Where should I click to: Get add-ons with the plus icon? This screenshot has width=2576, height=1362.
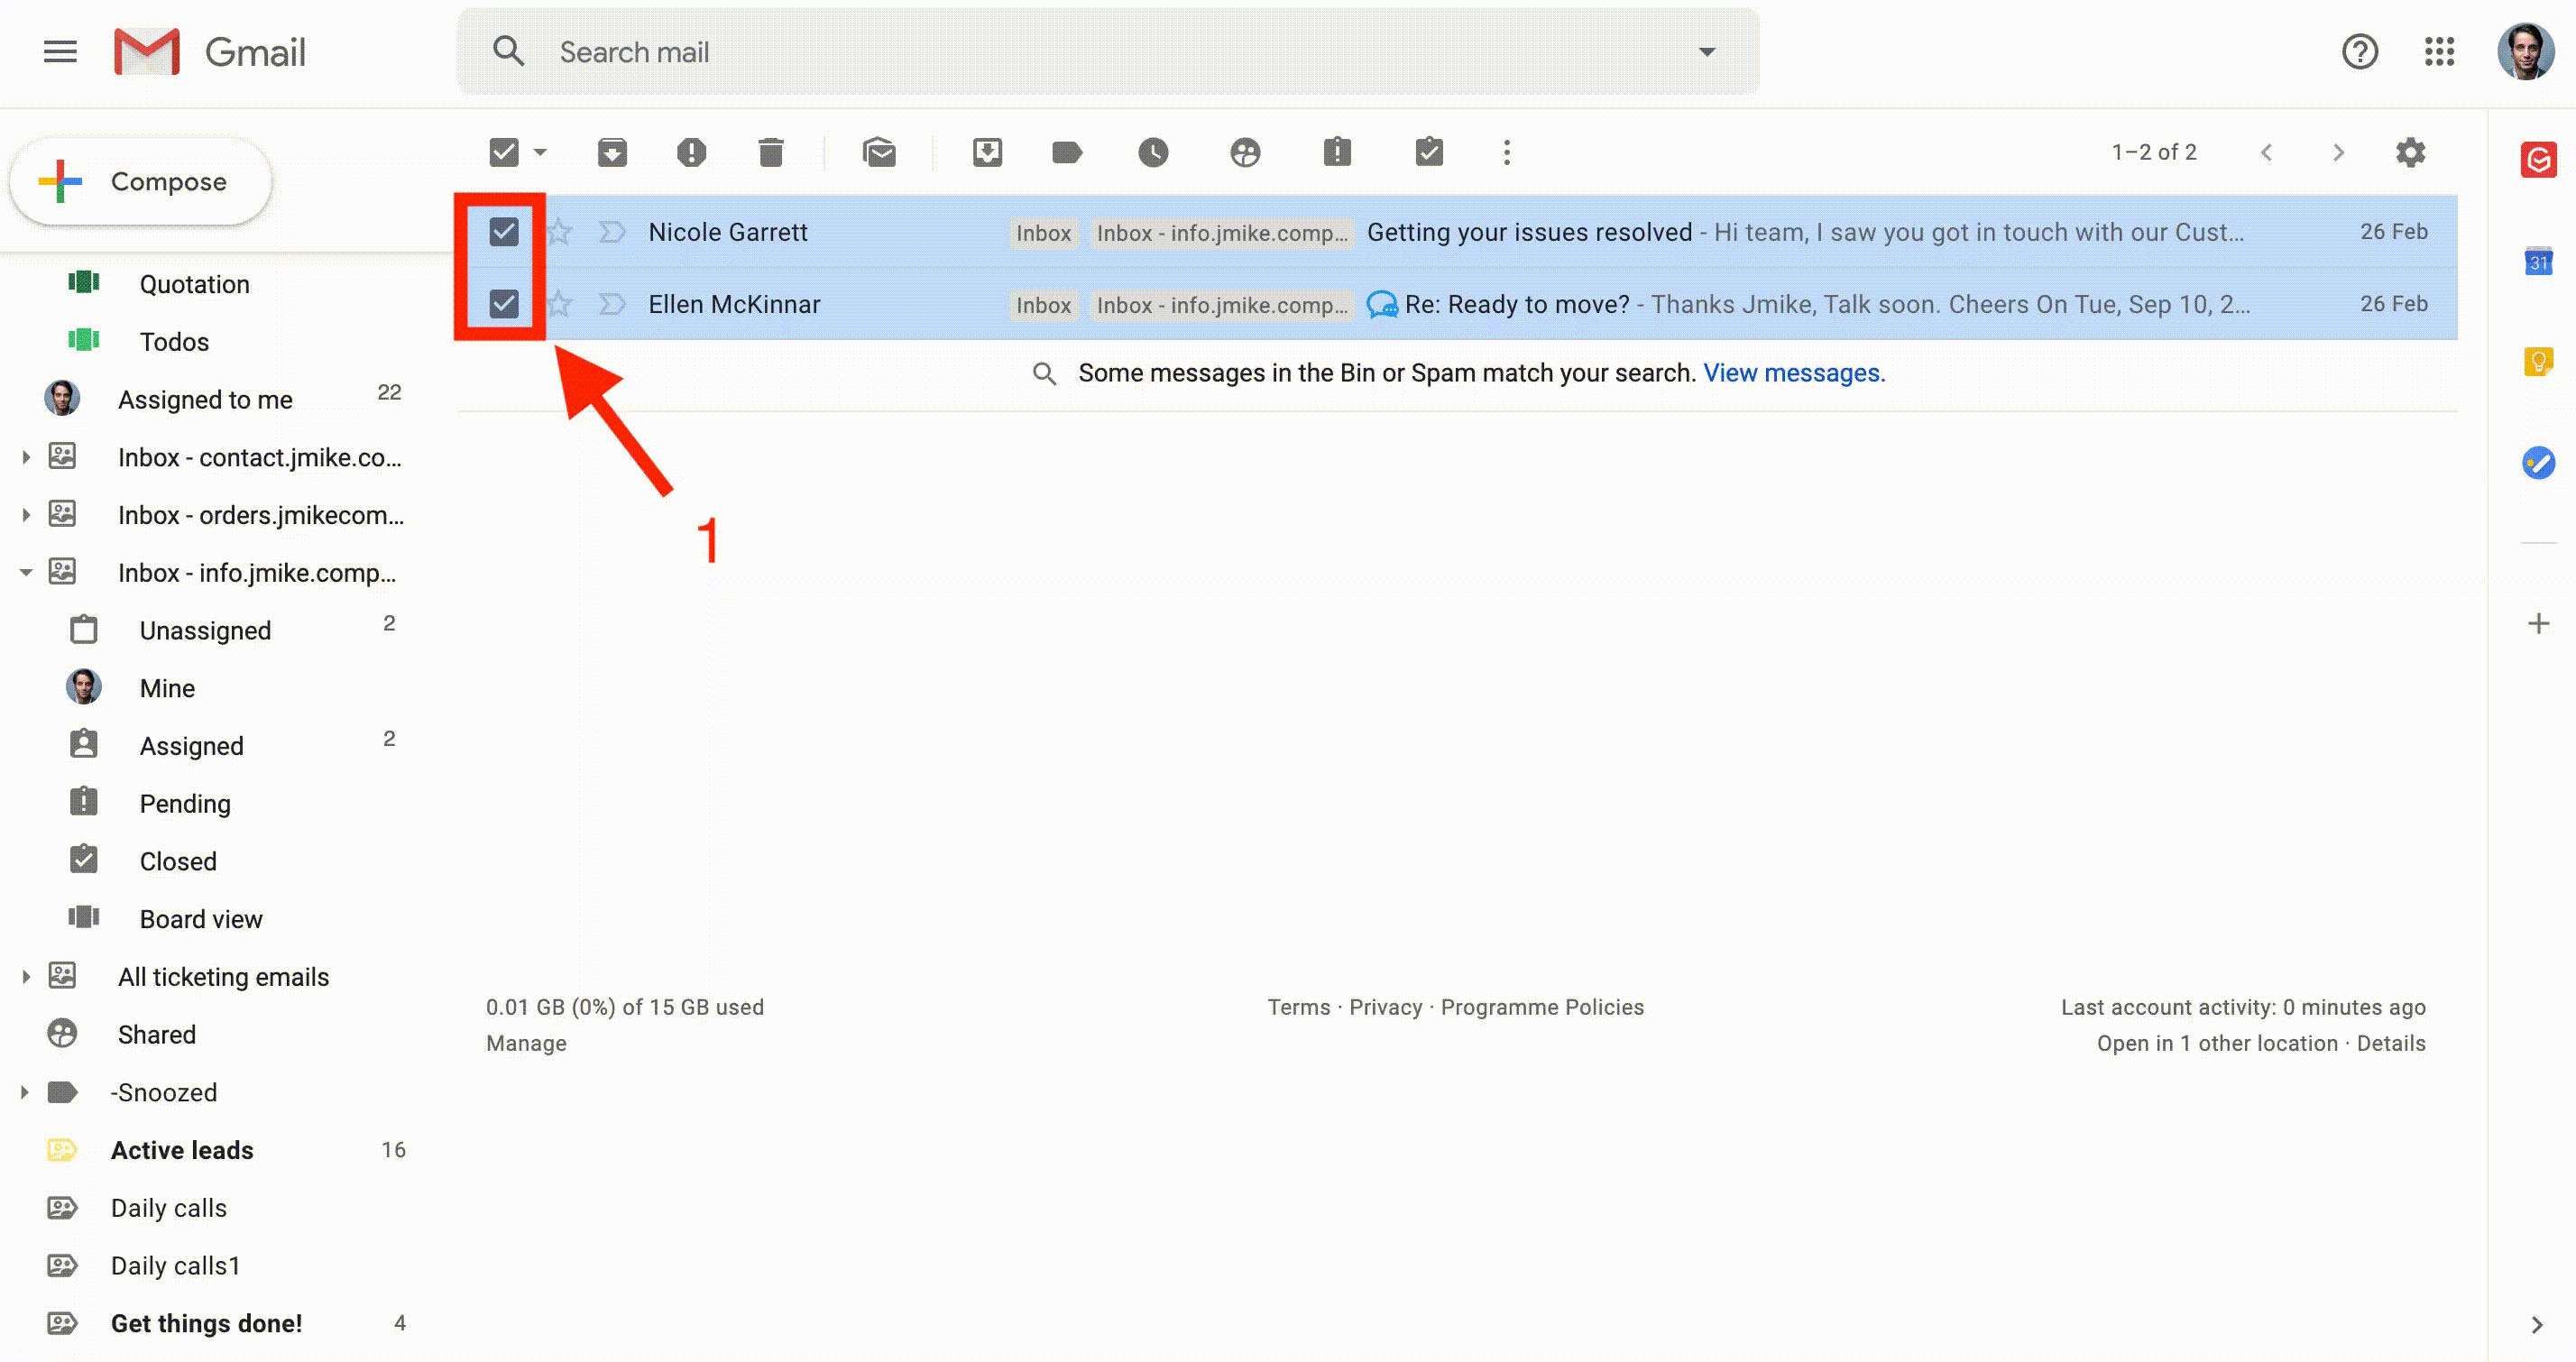(x=2538, y=624)
